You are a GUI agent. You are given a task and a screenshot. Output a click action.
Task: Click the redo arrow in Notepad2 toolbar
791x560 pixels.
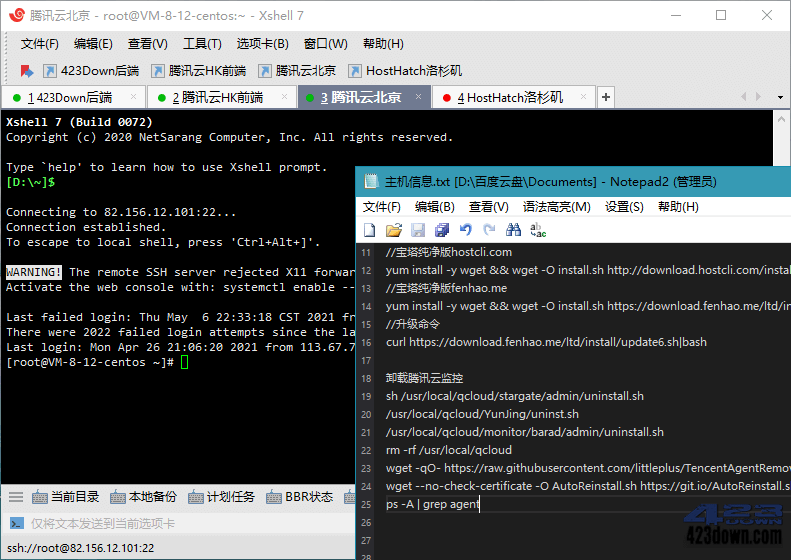click(x=489, y=231)
